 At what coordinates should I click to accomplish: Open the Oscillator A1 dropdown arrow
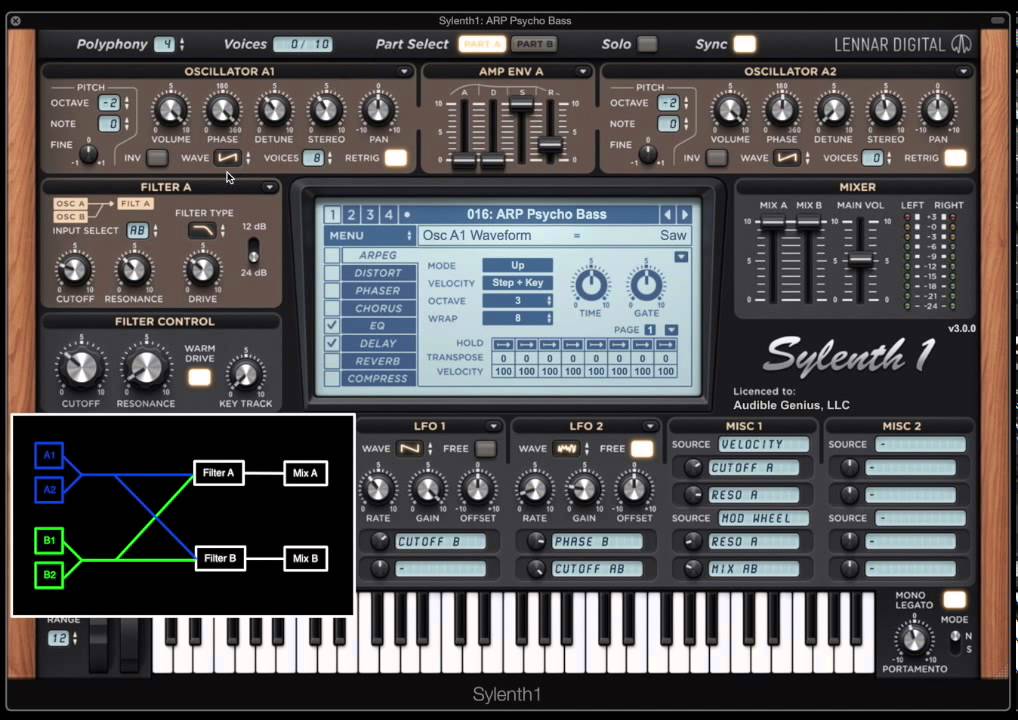404,71
